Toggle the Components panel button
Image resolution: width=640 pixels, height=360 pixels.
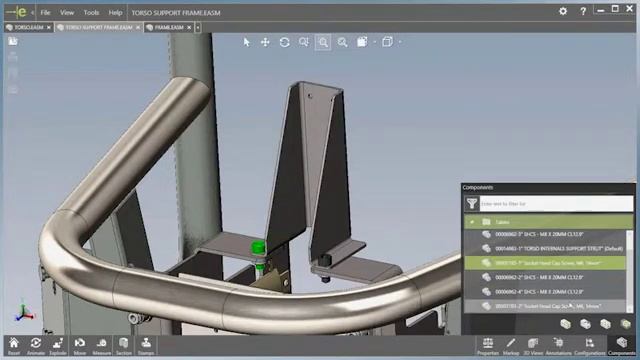[x=622, y=346]
